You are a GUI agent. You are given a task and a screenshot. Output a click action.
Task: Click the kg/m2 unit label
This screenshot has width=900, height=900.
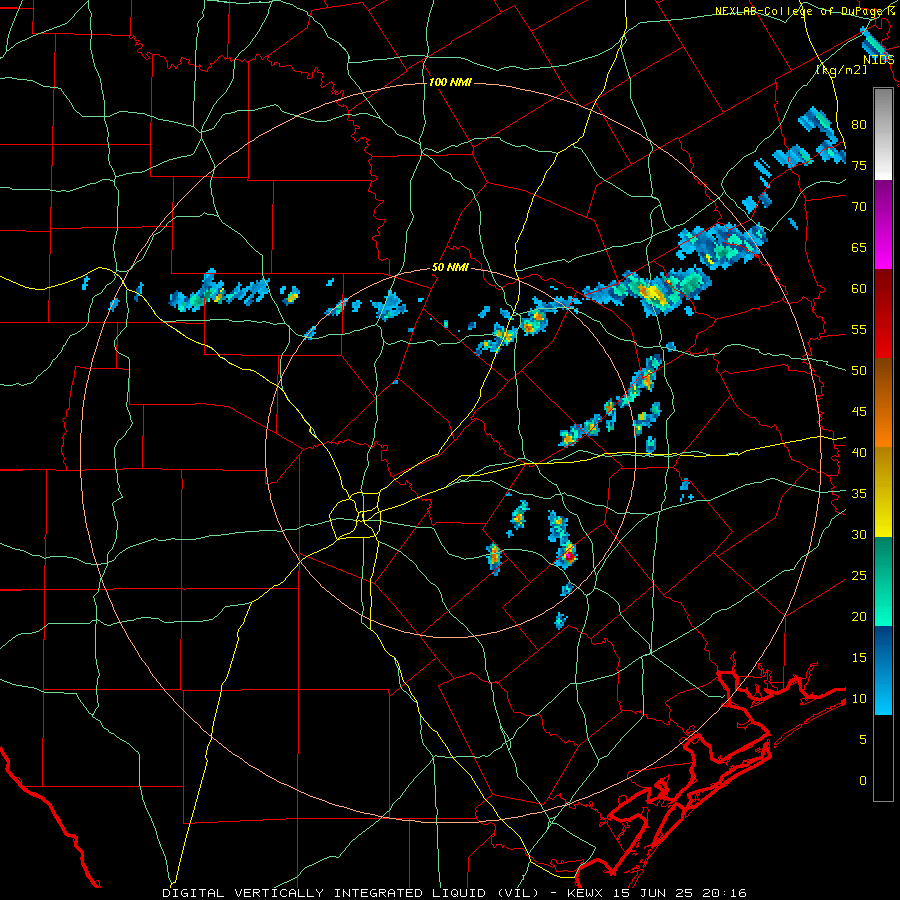[x=841, y=70]
